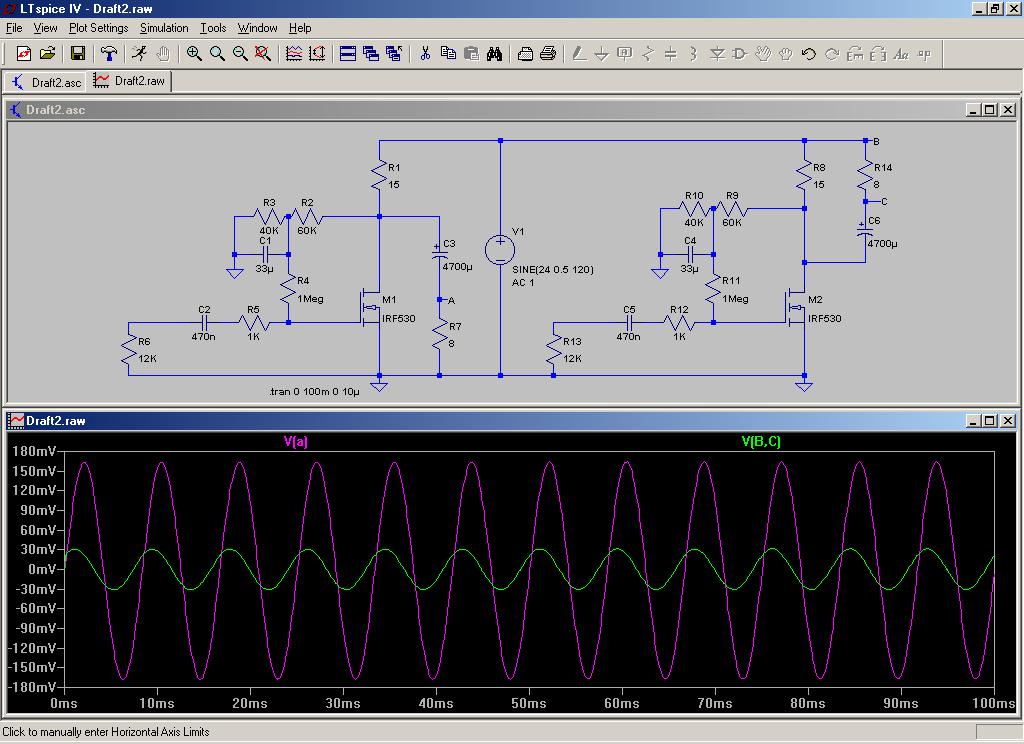Click the Autorange Y-axis icon
Viewport: 1024px width, 744px height.
[317, 54]
